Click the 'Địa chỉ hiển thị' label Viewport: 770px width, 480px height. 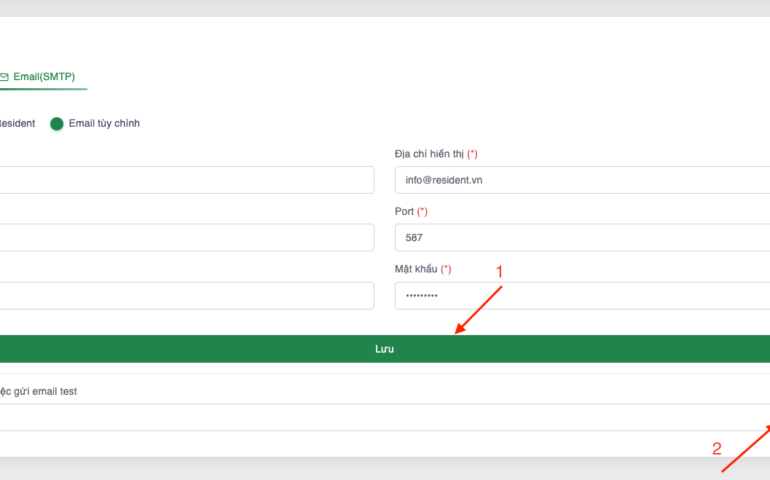click(x=436, y=154)
